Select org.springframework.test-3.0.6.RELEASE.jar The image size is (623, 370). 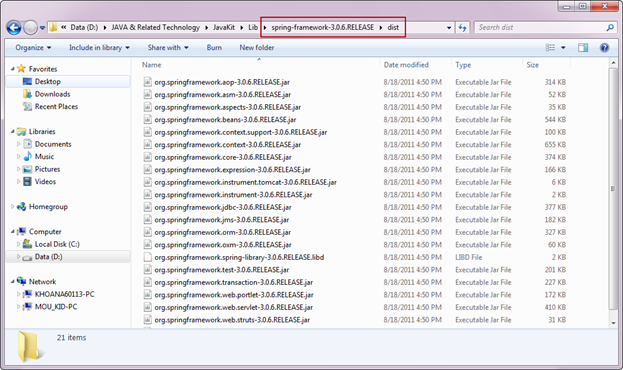[x=222, y=270]
